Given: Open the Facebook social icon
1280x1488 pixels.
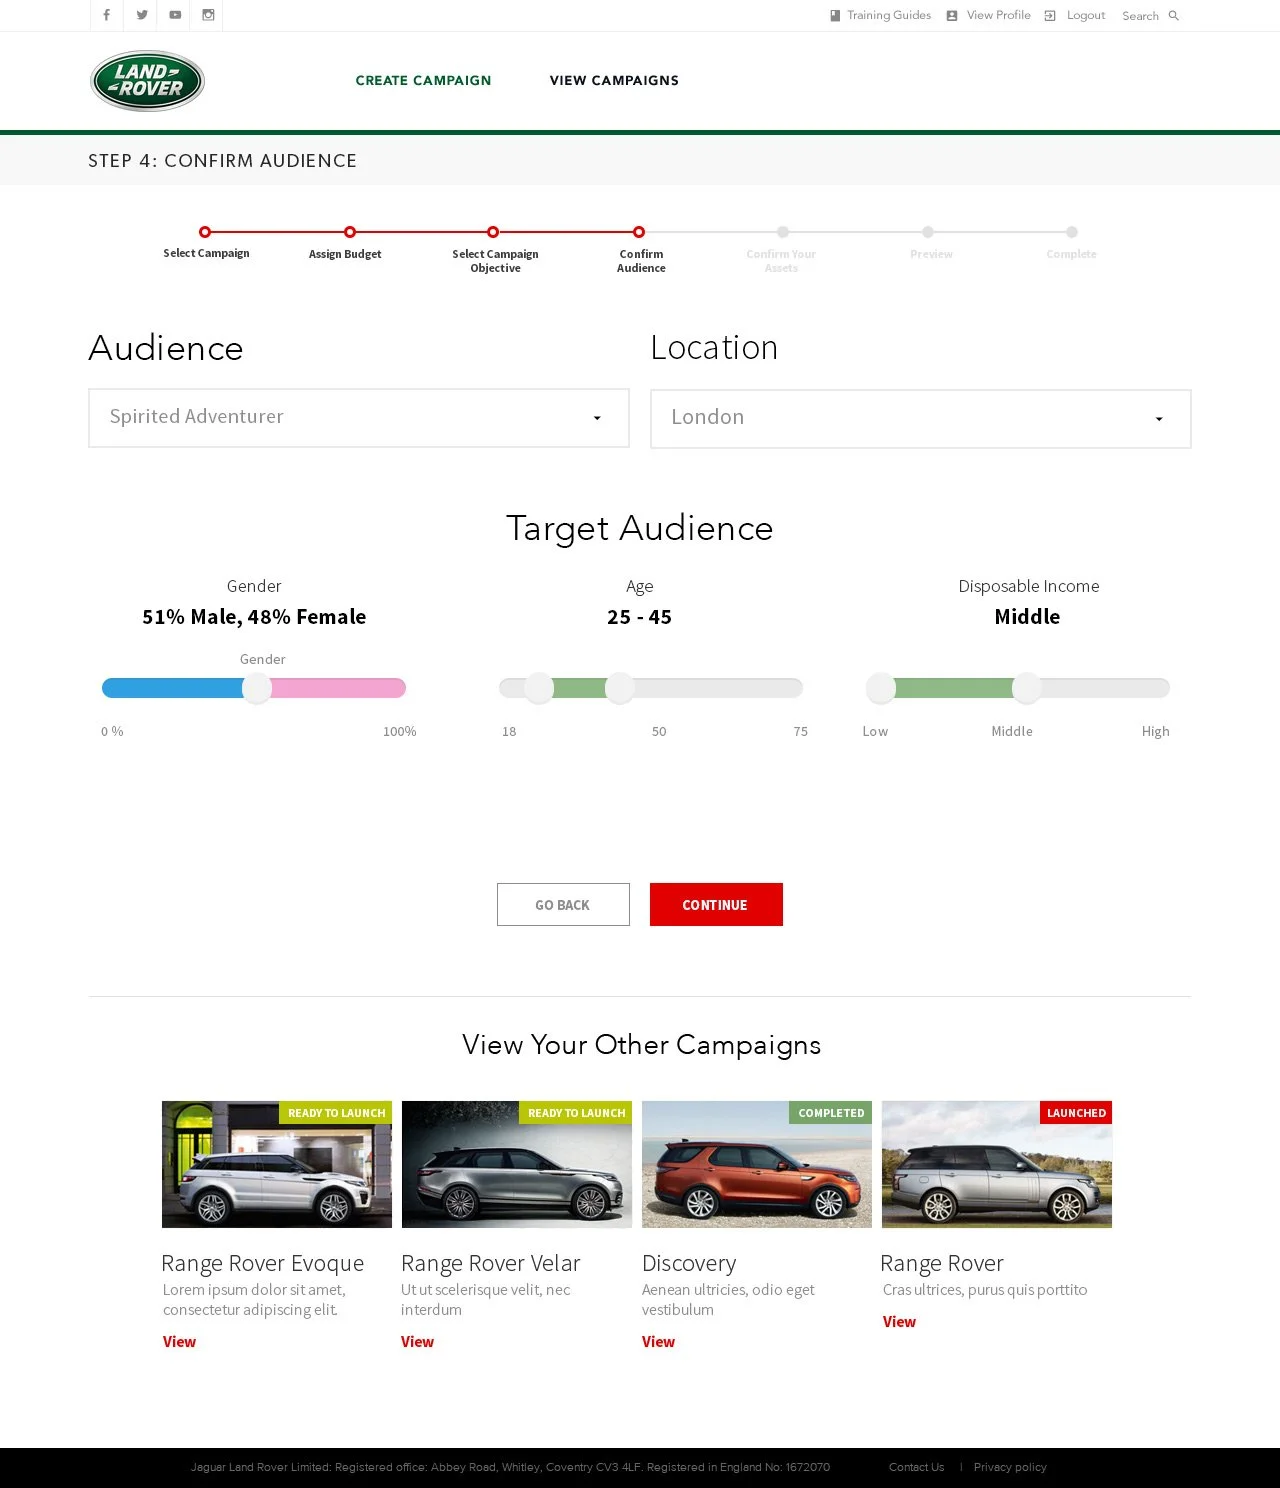Looking at the screenshot, I should 106,15.
